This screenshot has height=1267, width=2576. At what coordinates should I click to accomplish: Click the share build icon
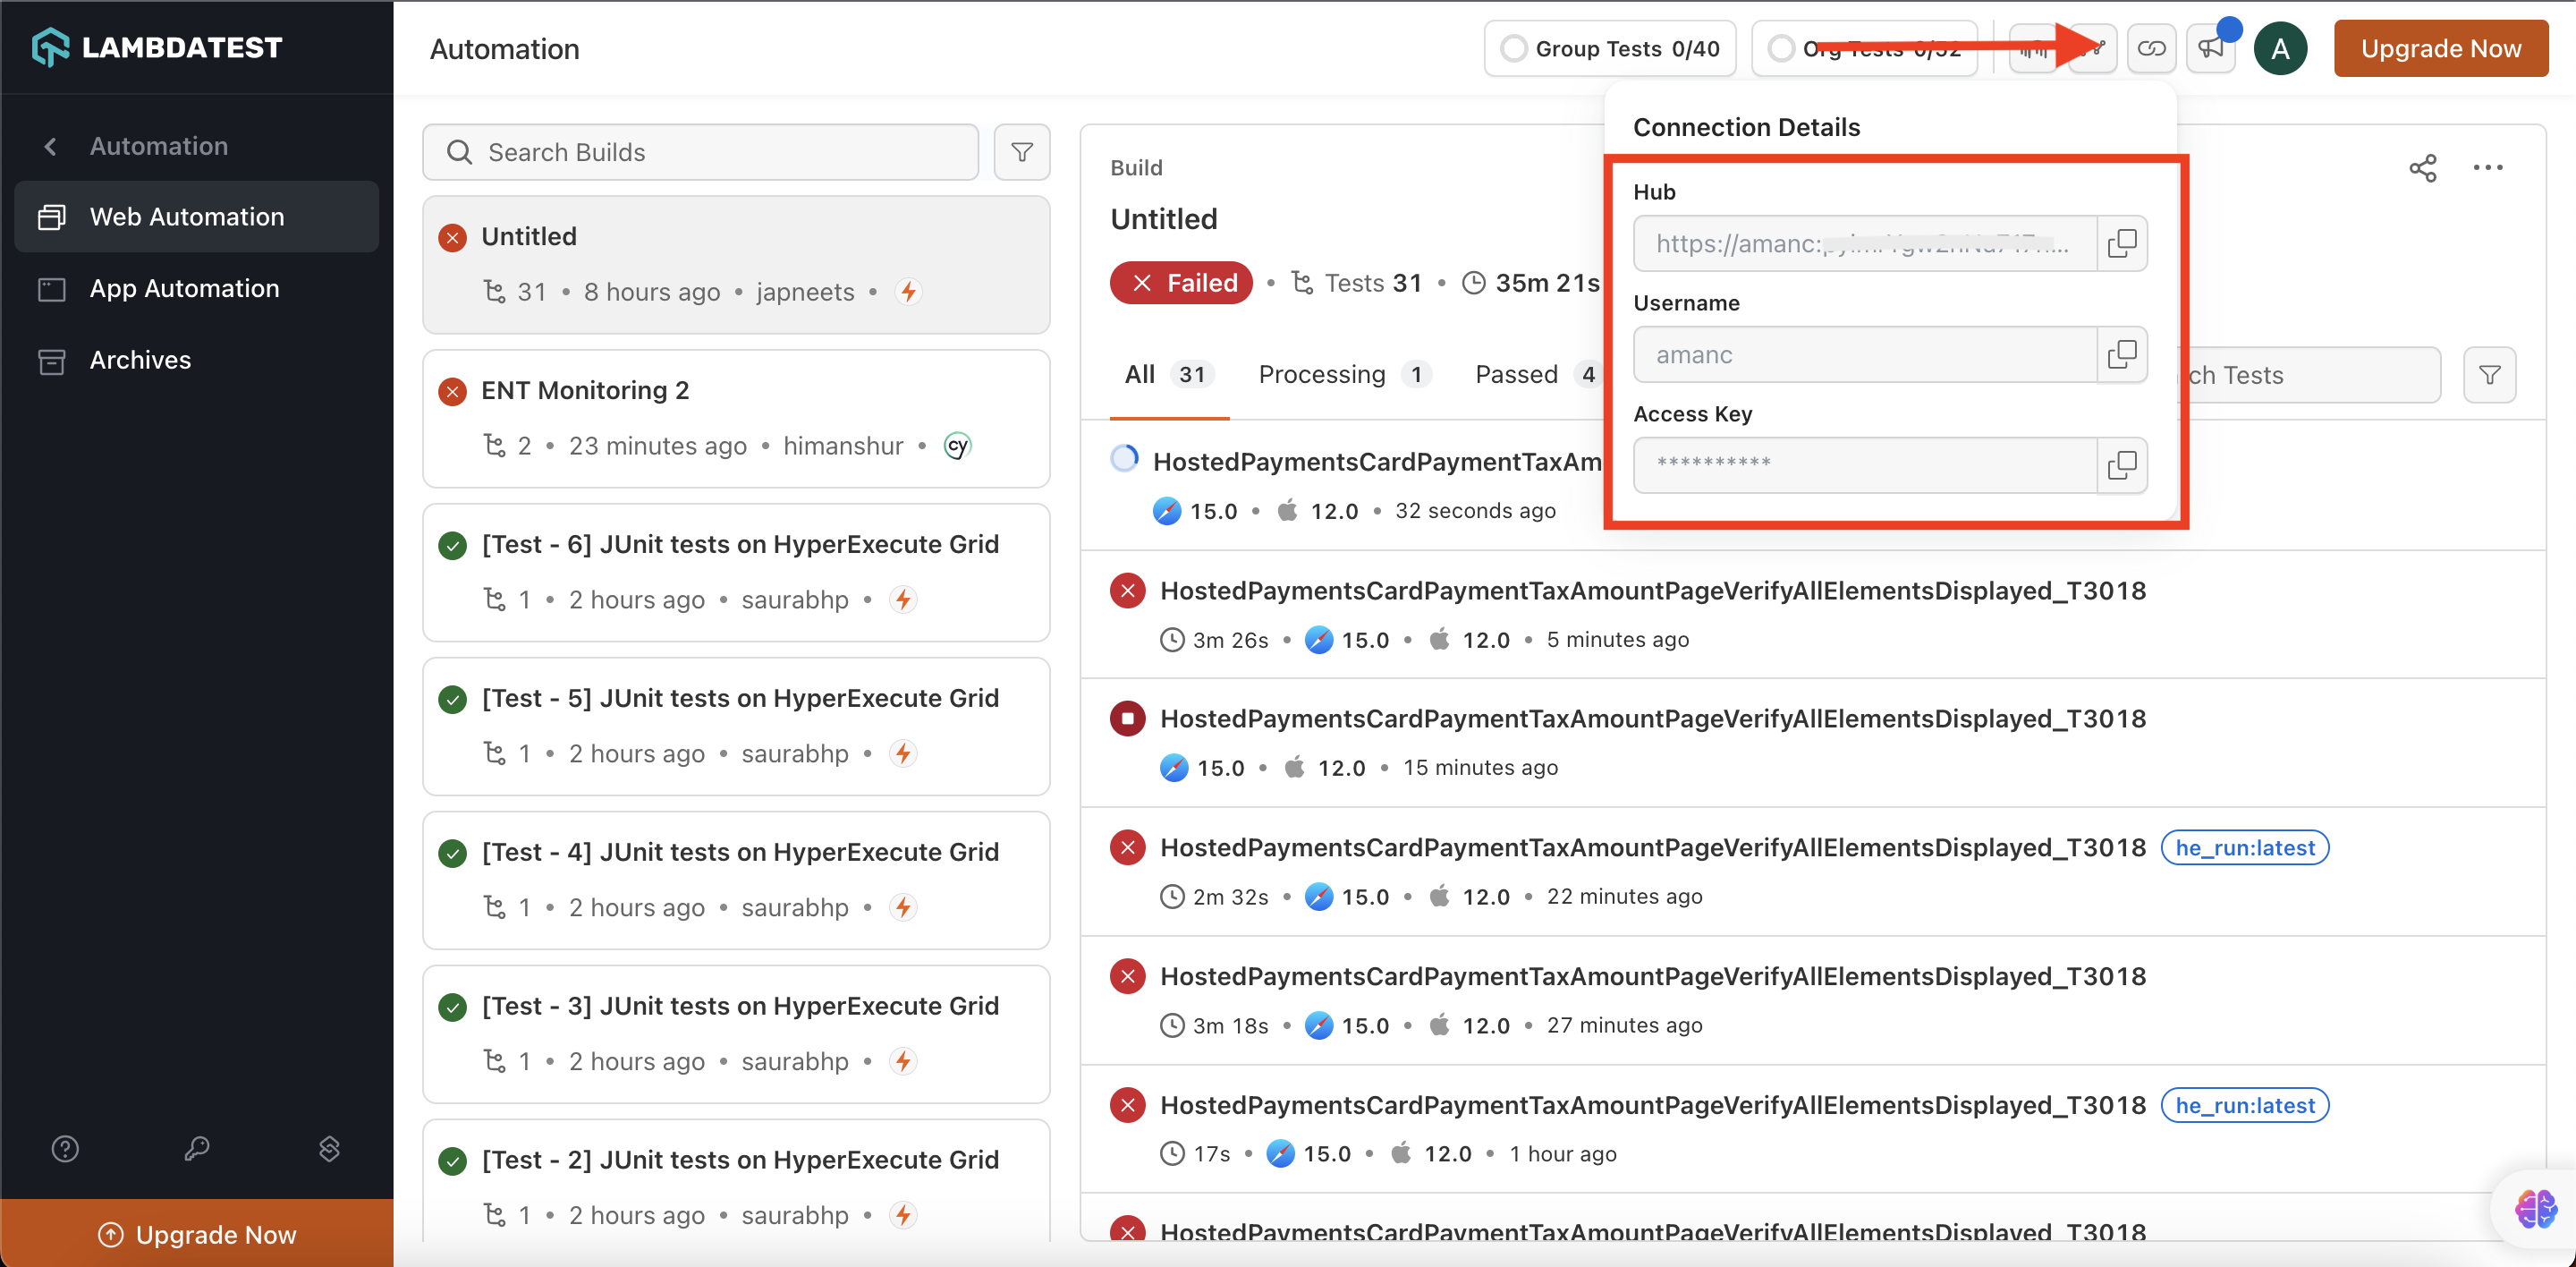(x=2422, y=168)
